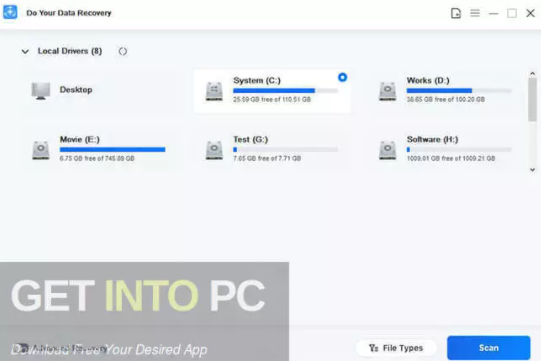Click the drive list scrollbar thumb
Screen dimensions: 541x361
pyautogui.click(x=532, y=100)
